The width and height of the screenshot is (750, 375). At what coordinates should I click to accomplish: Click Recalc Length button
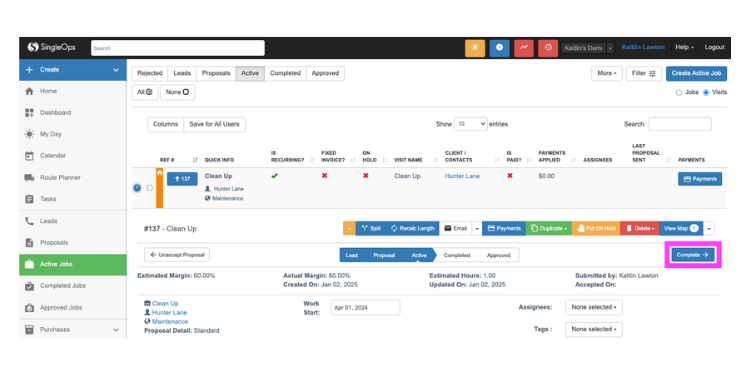[x=412, y=229]
